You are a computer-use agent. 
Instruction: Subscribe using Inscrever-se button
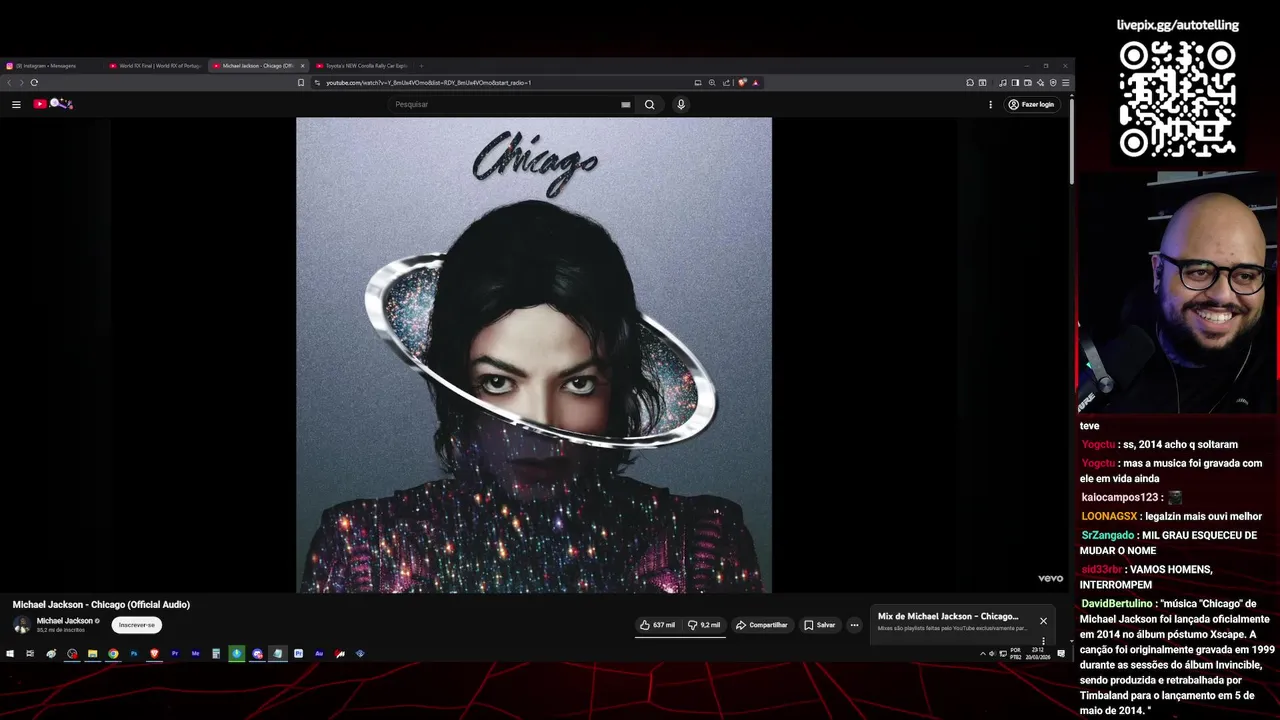click(x=136, y=625)
